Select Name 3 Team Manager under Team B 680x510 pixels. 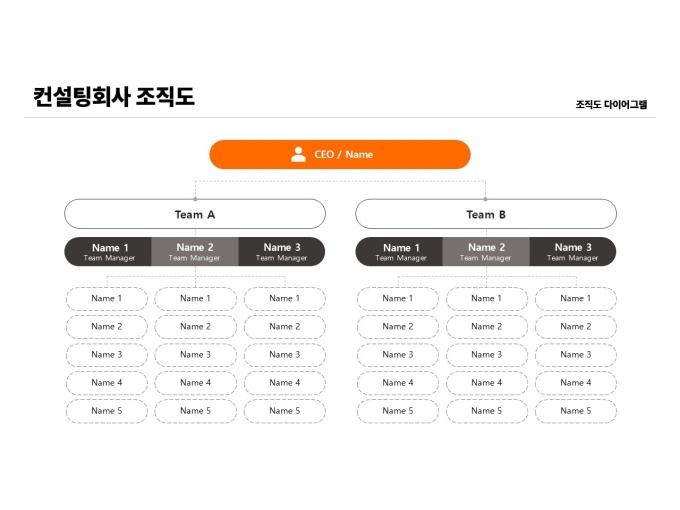coord(572,252)
